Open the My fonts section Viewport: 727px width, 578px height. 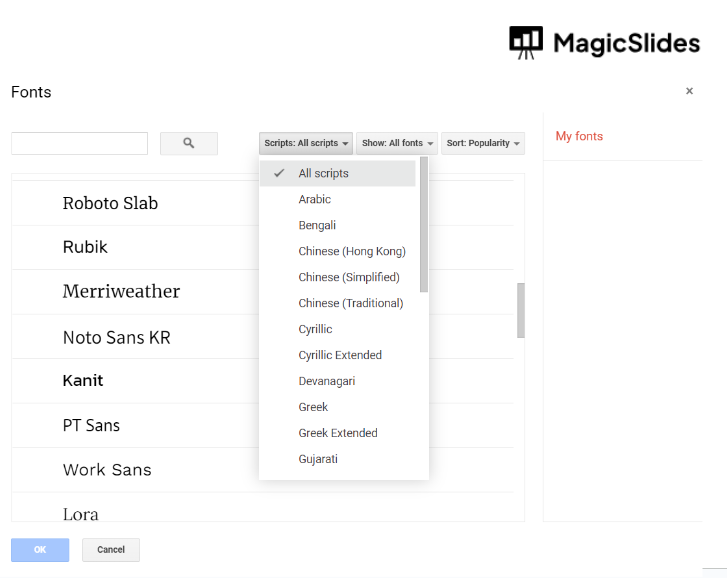[579, 137]
